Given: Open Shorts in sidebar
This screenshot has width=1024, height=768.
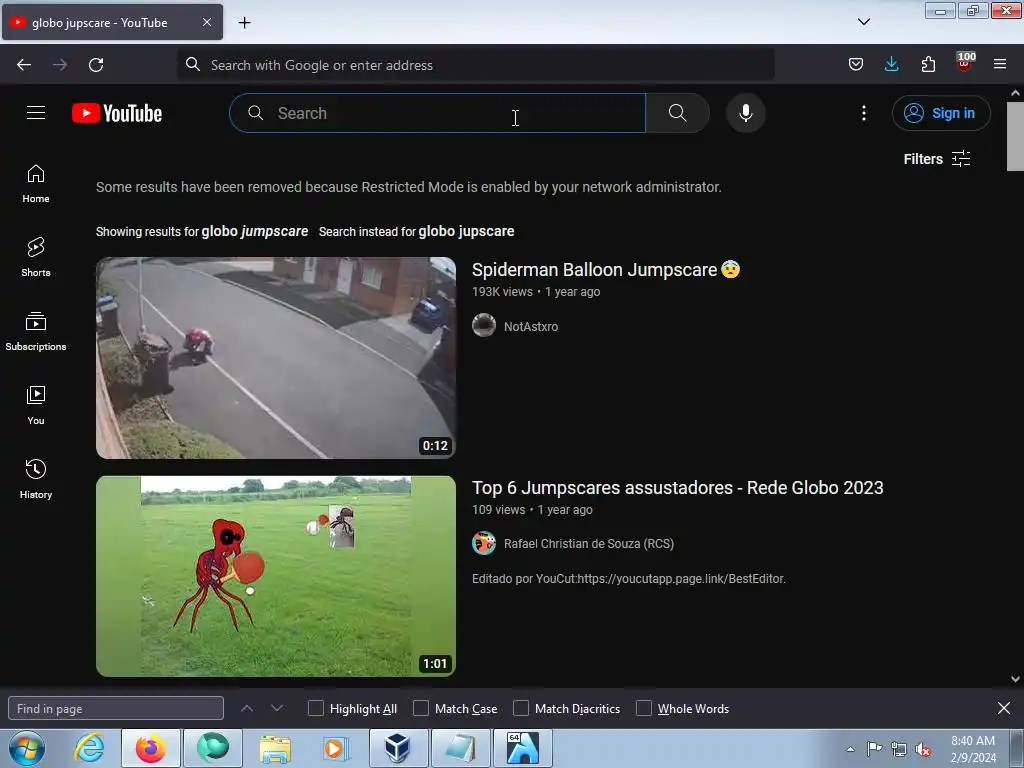Looking at the screenshot, I should click(x=36, y=257).
